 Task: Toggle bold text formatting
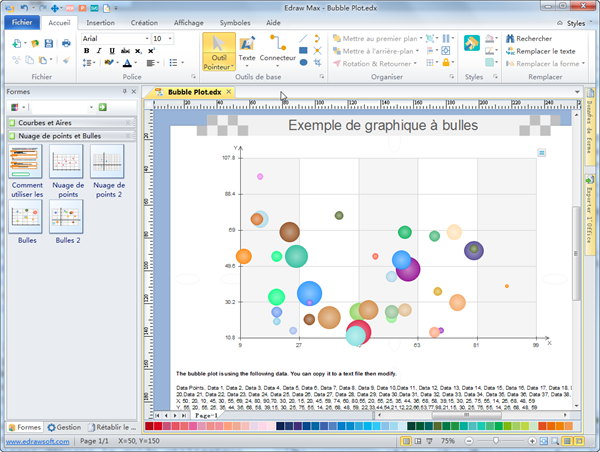(x=86, y=51)
